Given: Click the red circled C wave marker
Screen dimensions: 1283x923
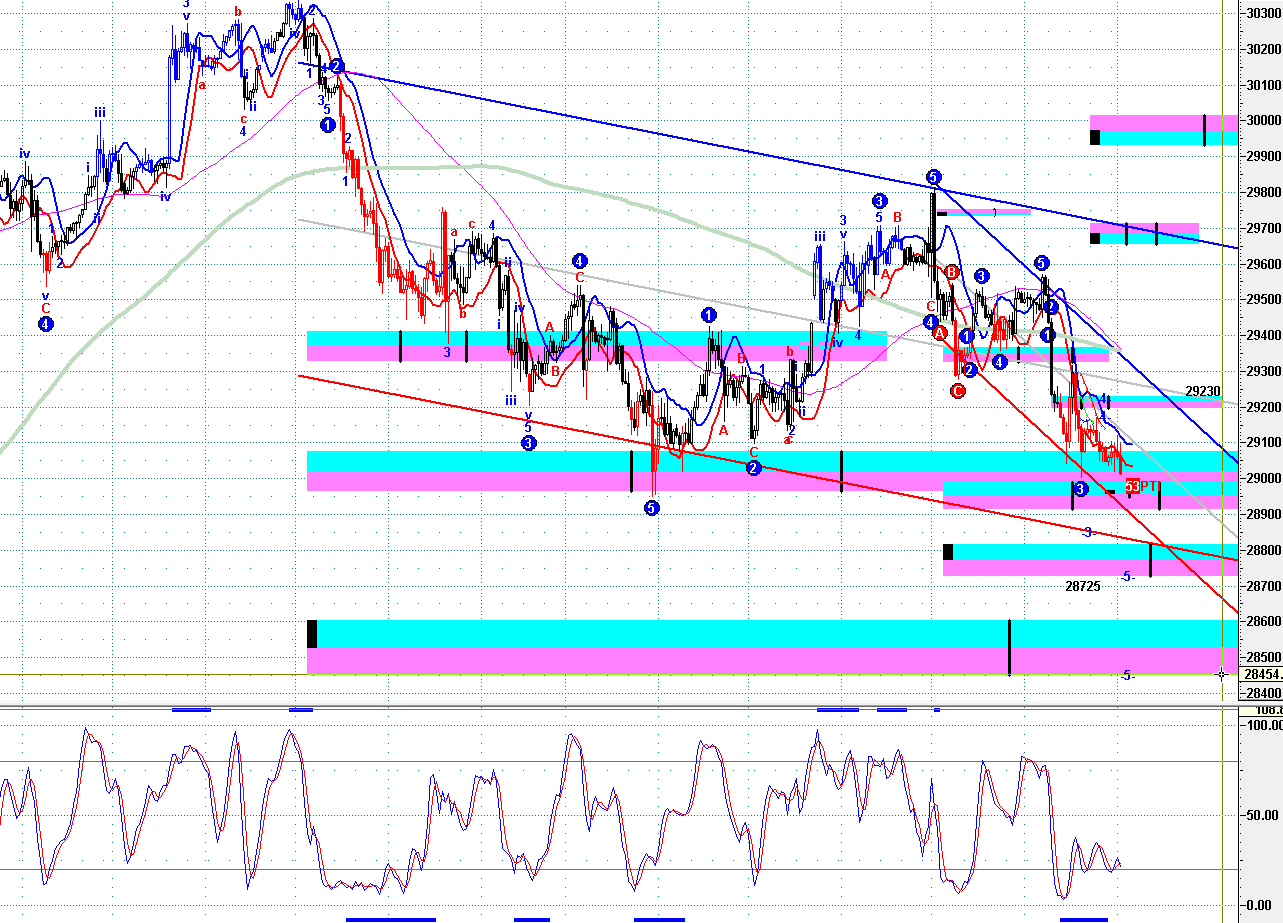Looking at the screenshot, I should click(957, 391).
